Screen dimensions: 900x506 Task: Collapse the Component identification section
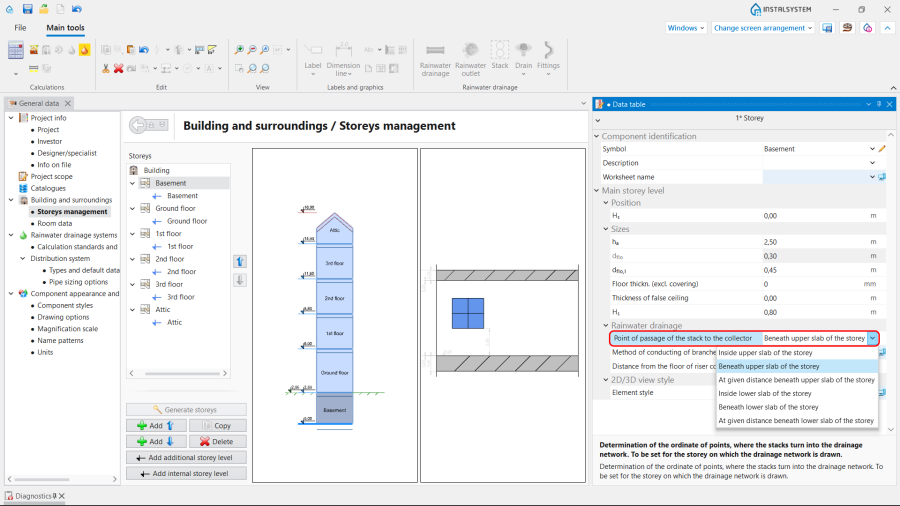[x=597, y=137]
